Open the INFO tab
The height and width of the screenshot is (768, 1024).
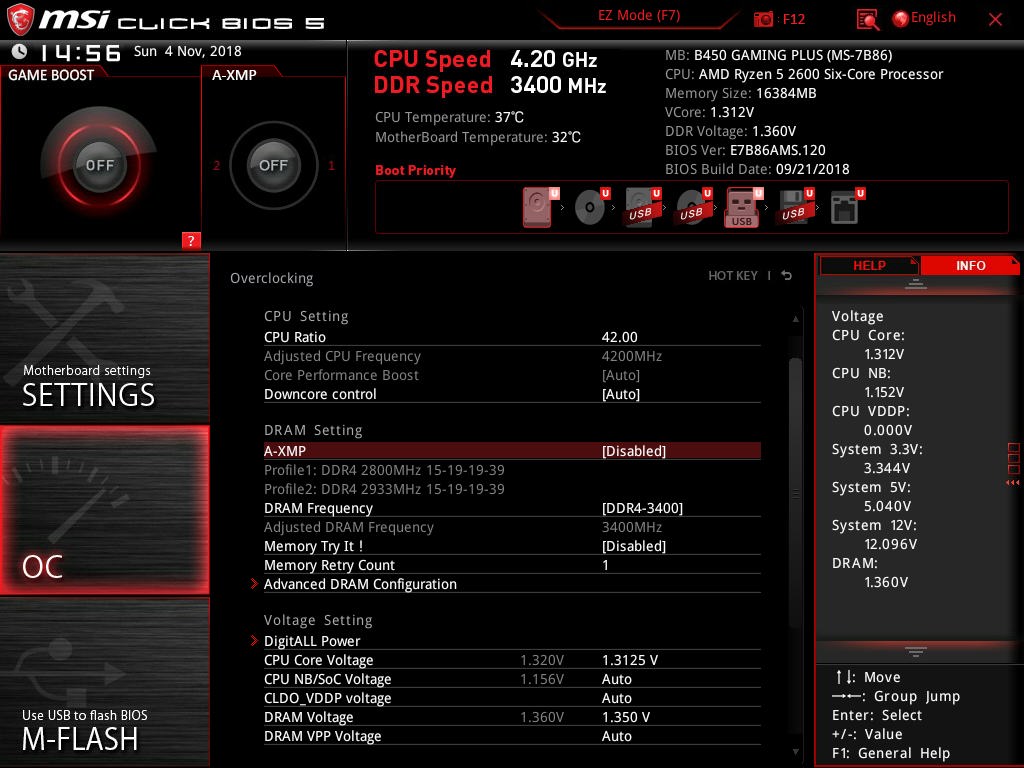click(x=970, y=266)
